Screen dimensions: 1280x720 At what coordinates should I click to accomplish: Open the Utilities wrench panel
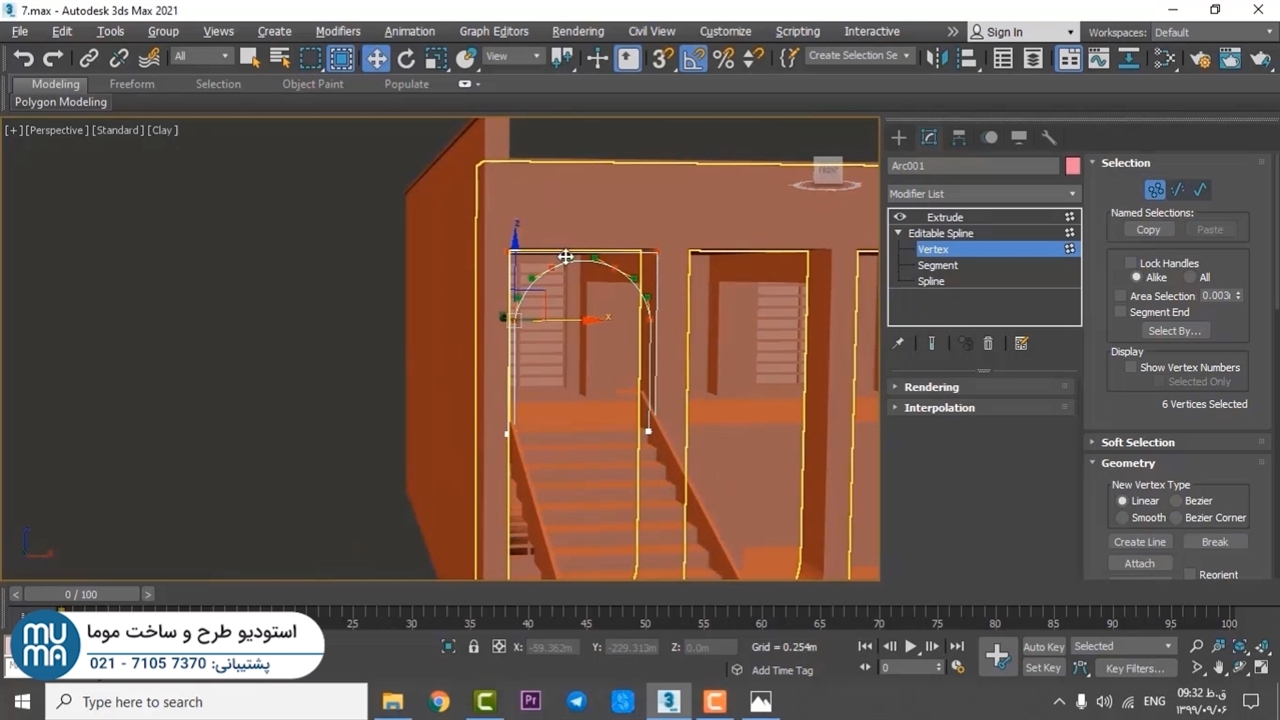(x=1049, y=137)
